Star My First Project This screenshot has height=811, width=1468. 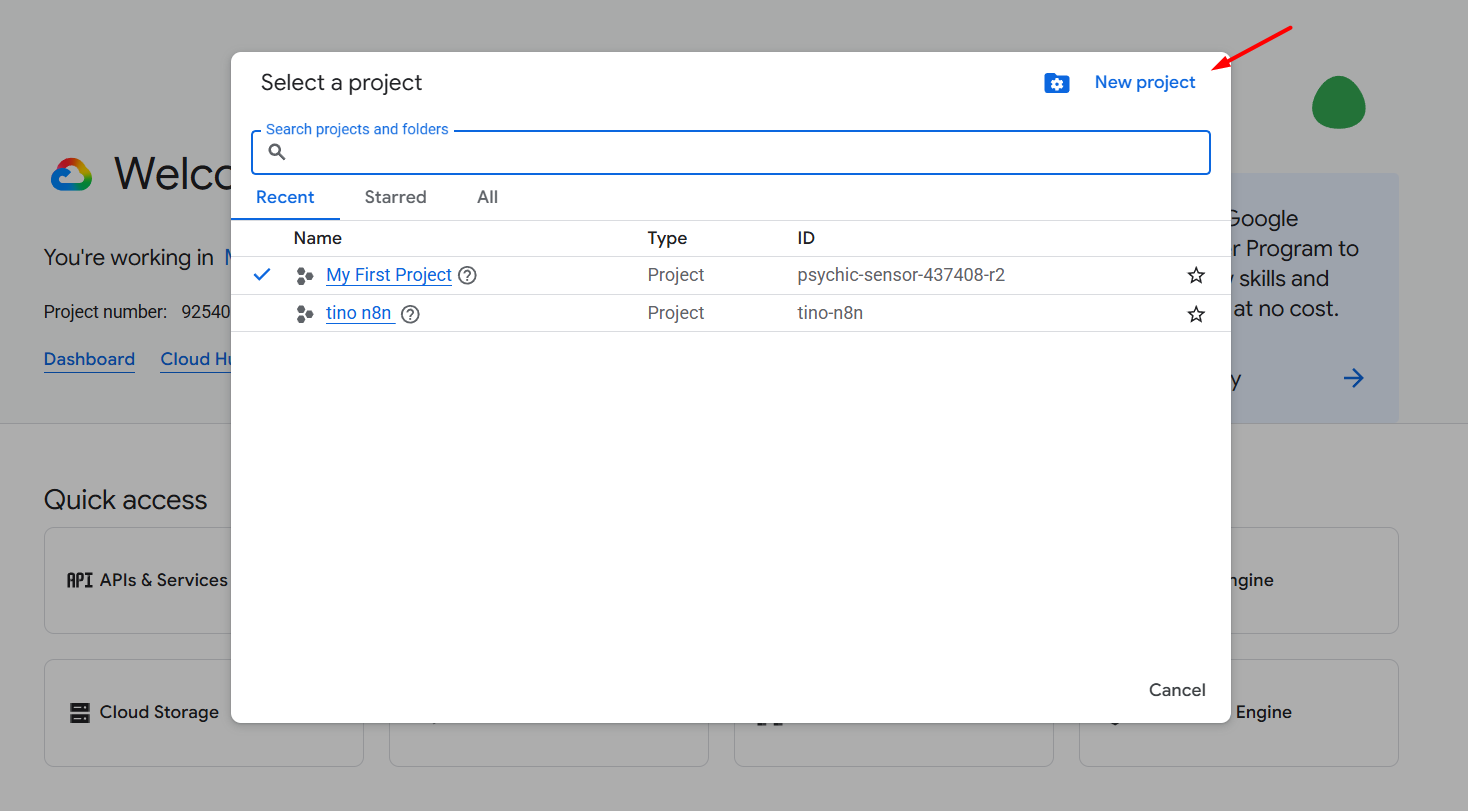1196,276
